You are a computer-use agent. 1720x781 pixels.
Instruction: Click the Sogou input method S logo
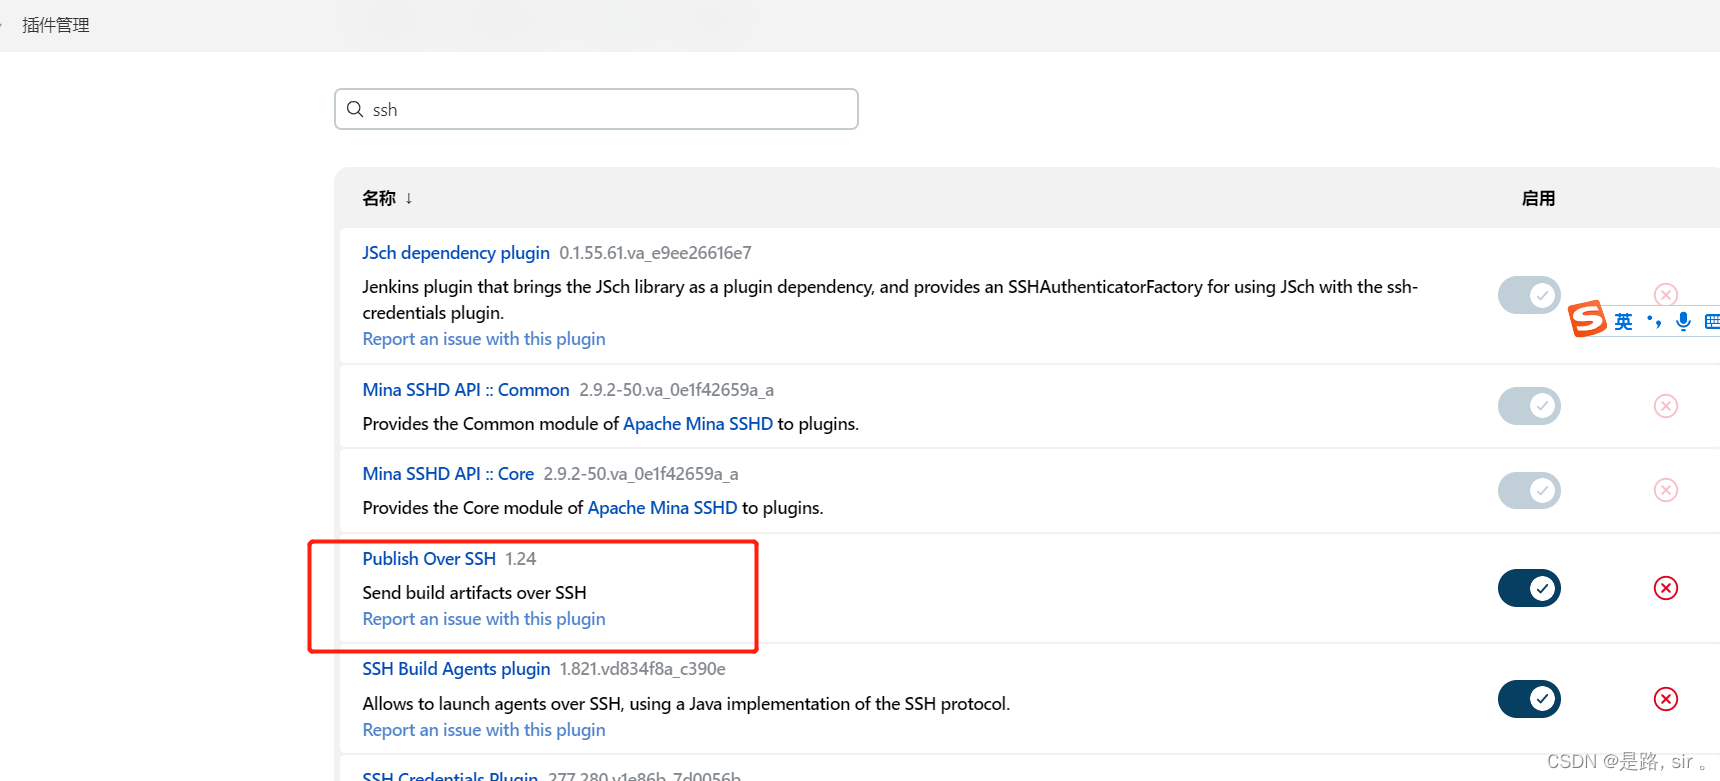tap(1588, 319)
